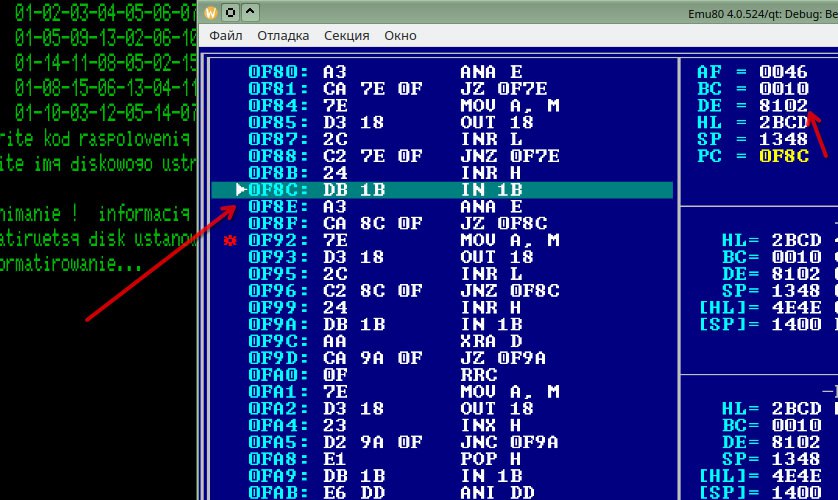Open the Секция menu
Viewport: 838px width, 500px height.
pos(347,35)
